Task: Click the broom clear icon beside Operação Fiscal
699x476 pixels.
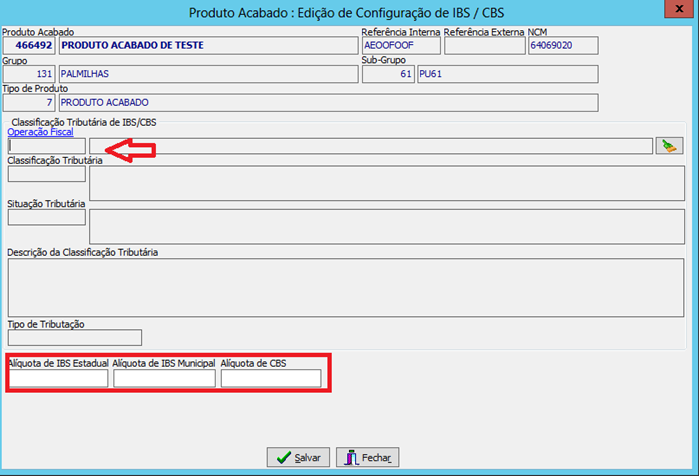Action: click(x=669, y=146)
